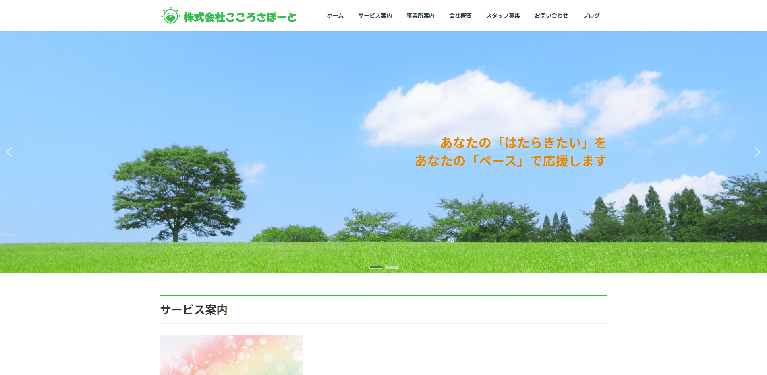Visit the ブログ menu item
The width and height of the screenshot is (767, 375).
(x=591, y=16)
